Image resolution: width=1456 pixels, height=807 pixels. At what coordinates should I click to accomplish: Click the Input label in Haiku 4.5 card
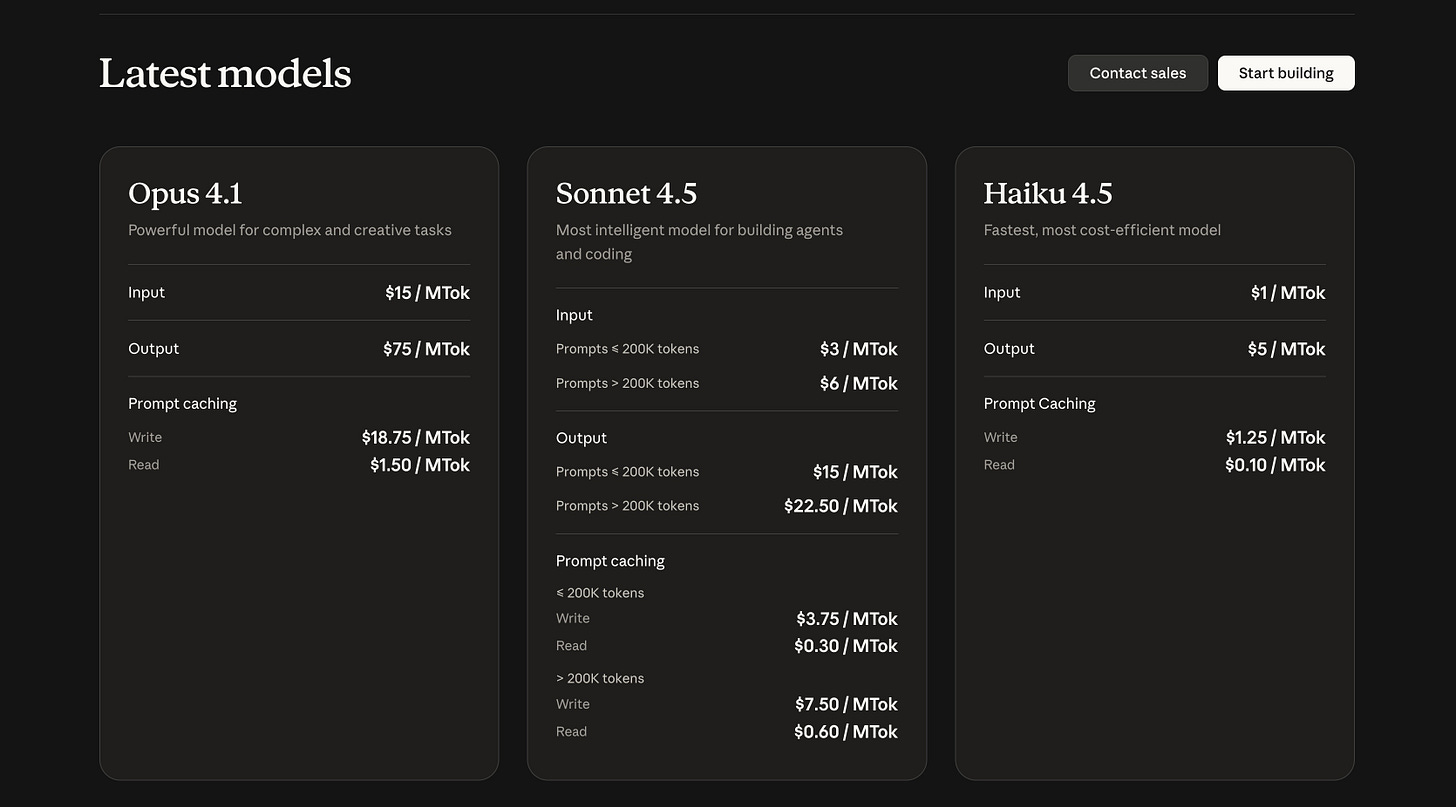[1002, 293]
